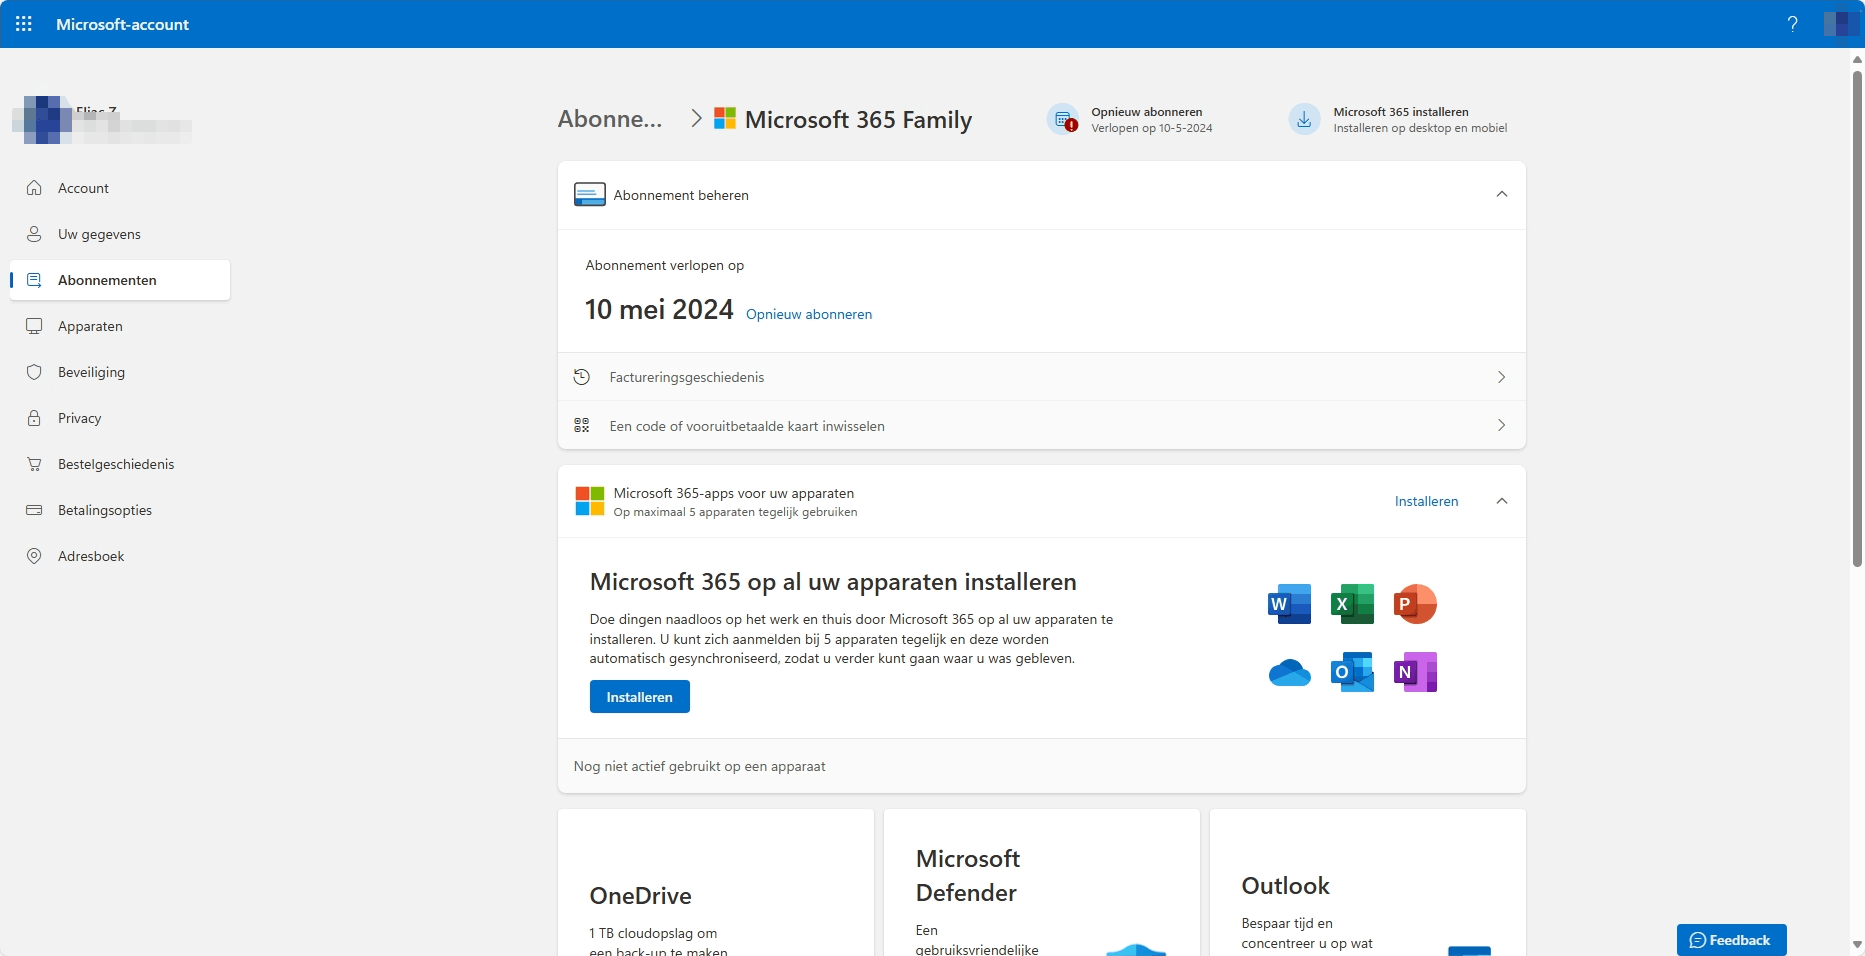Screen dimensions: 1865x956
Task: Open Adresboek in the sidebar
Action: (120, 556)
